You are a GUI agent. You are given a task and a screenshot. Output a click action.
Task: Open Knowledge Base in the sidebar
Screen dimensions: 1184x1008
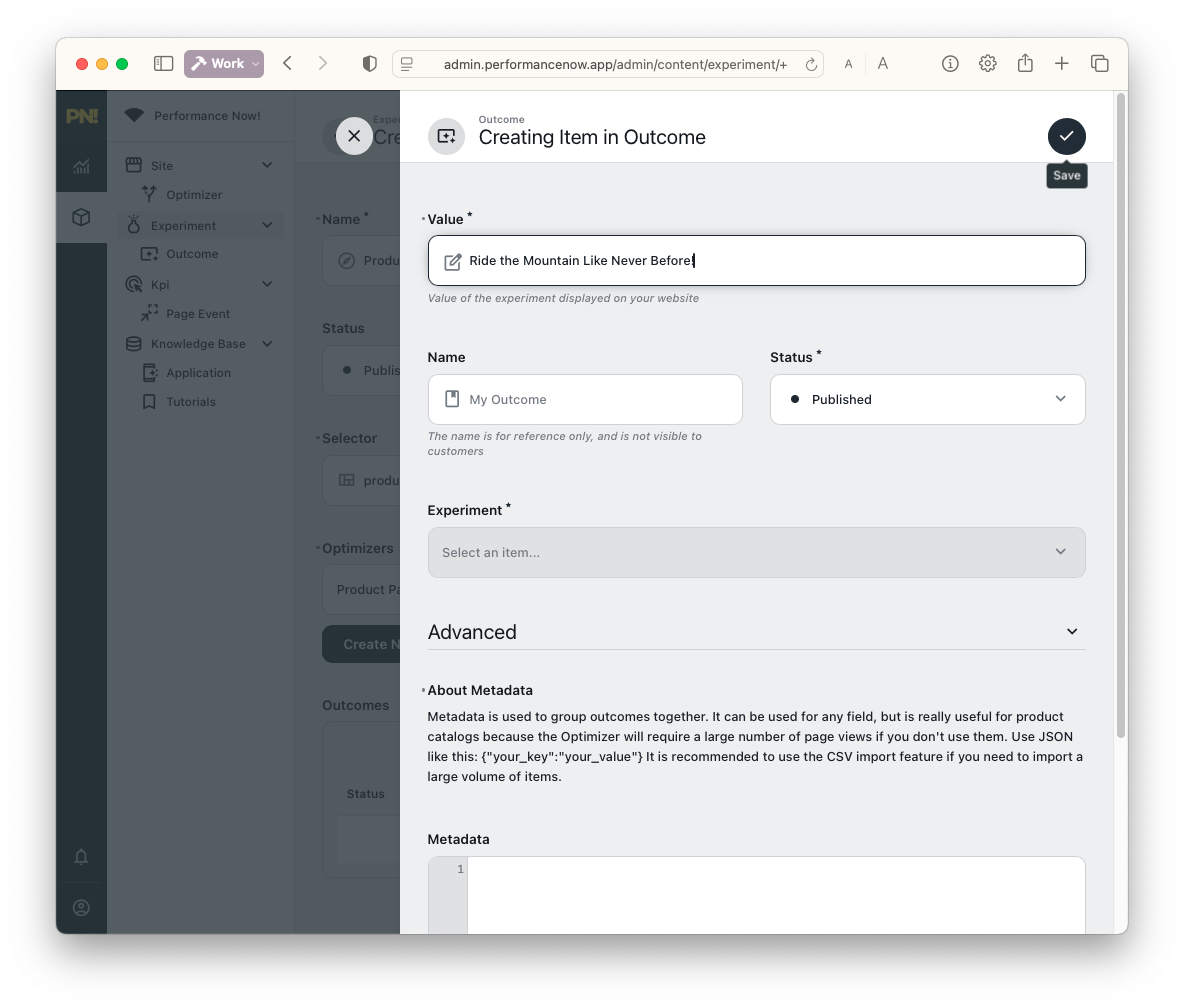198,344
